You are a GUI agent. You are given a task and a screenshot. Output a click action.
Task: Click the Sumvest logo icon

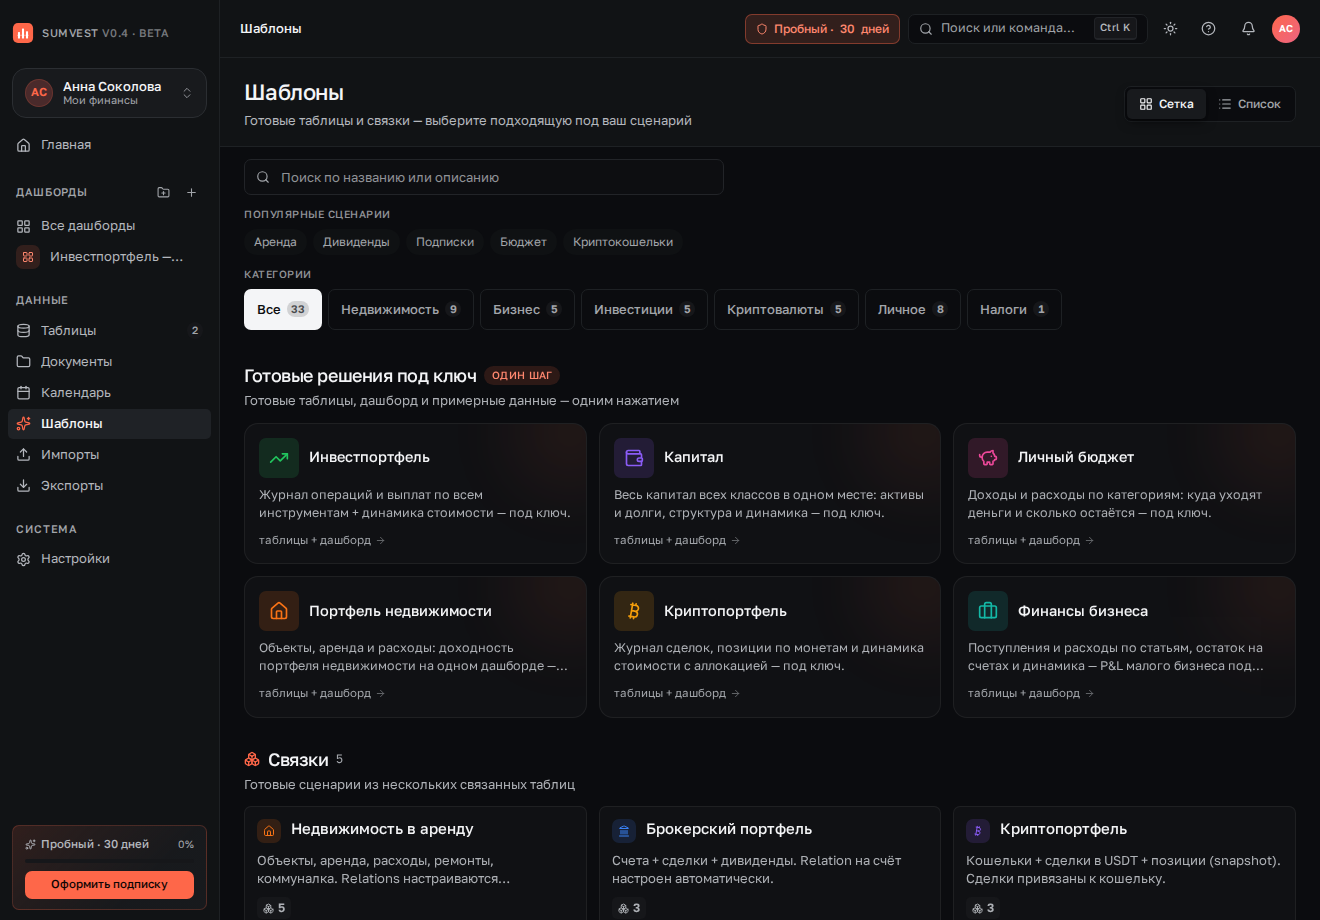(x=23, y=33)
